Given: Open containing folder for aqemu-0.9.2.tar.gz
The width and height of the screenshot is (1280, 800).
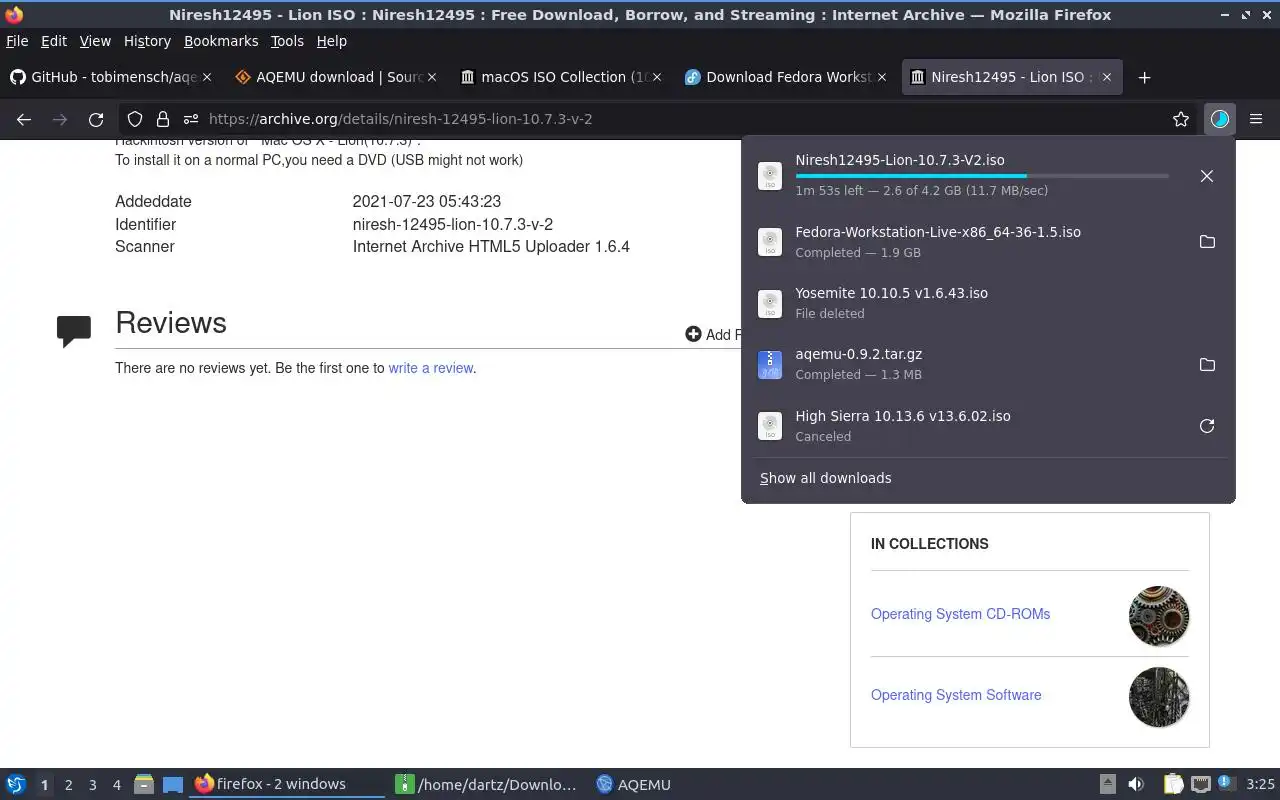Looking at the screenshot, I should (1207, 365).
